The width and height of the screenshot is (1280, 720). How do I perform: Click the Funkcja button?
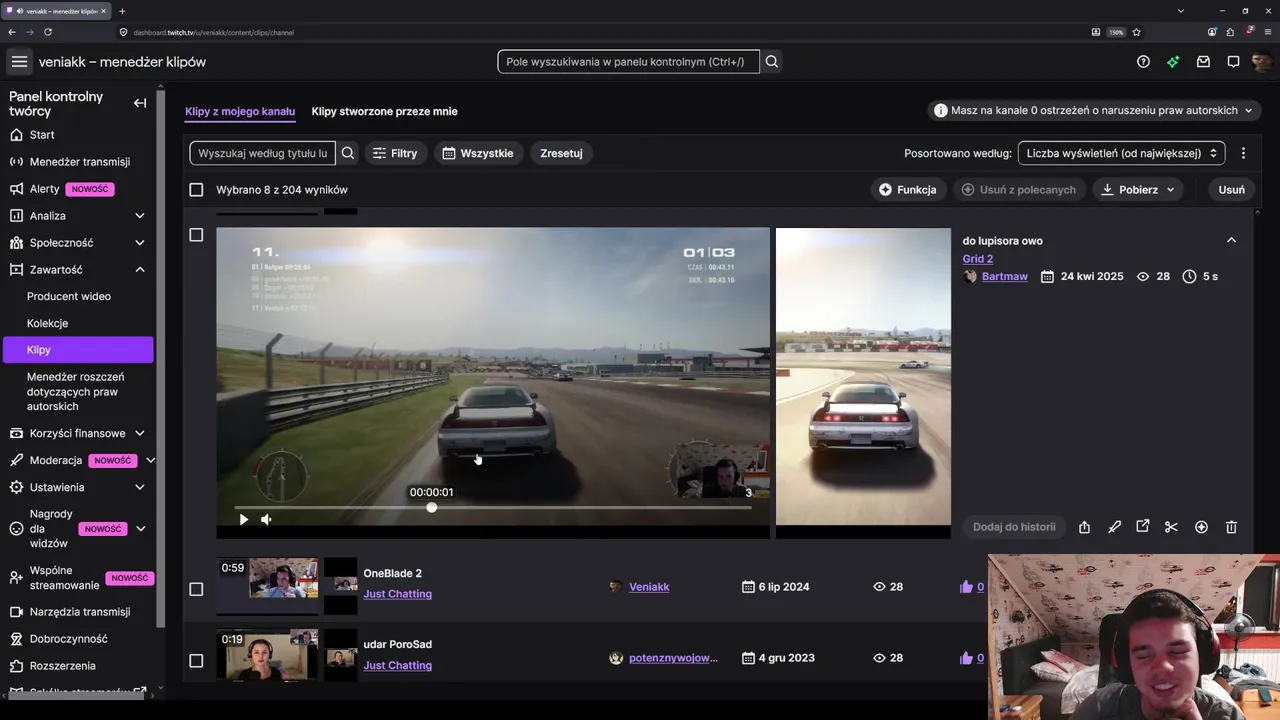point(908,190)
